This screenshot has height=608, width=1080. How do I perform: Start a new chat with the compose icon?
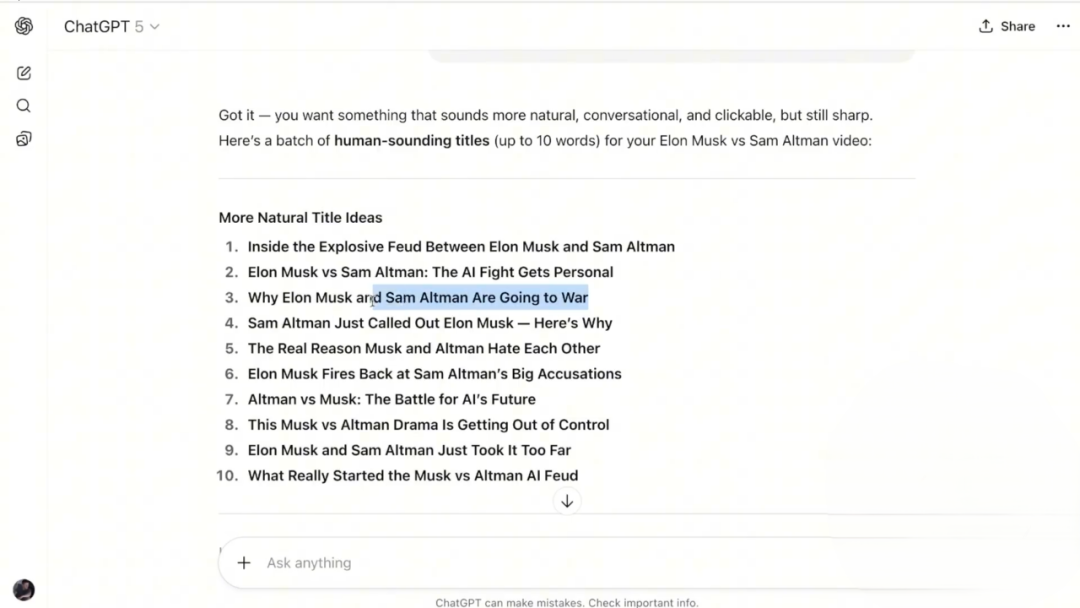pos(24,73)
